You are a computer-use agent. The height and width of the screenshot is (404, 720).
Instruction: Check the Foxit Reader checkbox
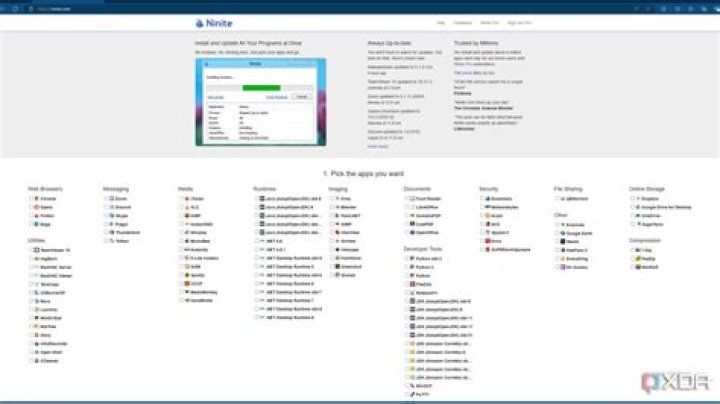[x=406, y=199]
